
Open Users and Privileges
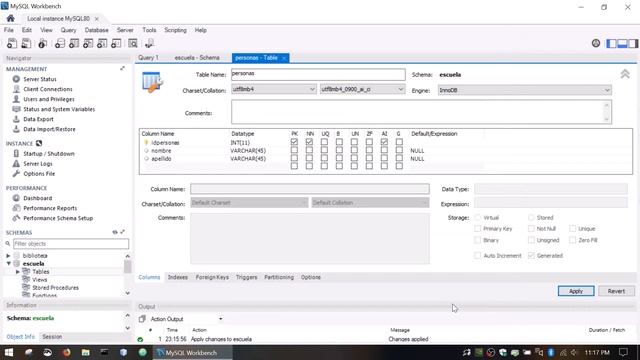(49, 99)
